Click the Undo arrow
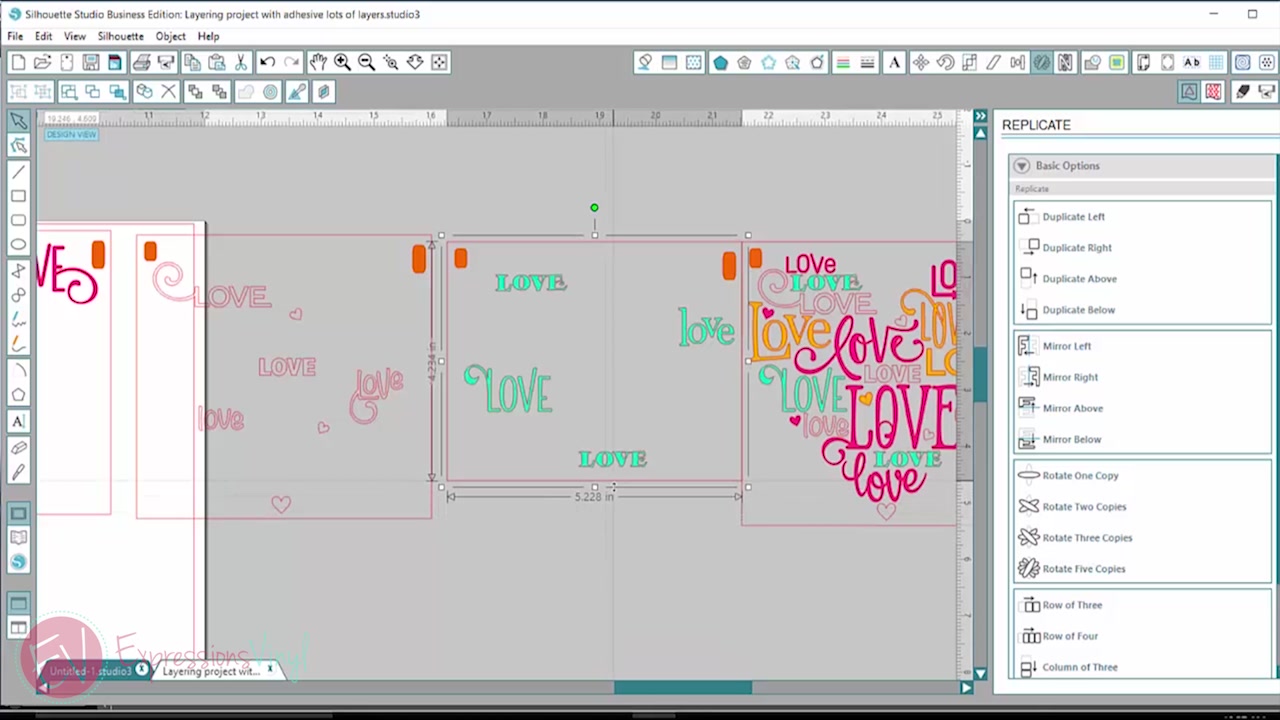This screenshot has width=1280, height=720. pos(267,62)
